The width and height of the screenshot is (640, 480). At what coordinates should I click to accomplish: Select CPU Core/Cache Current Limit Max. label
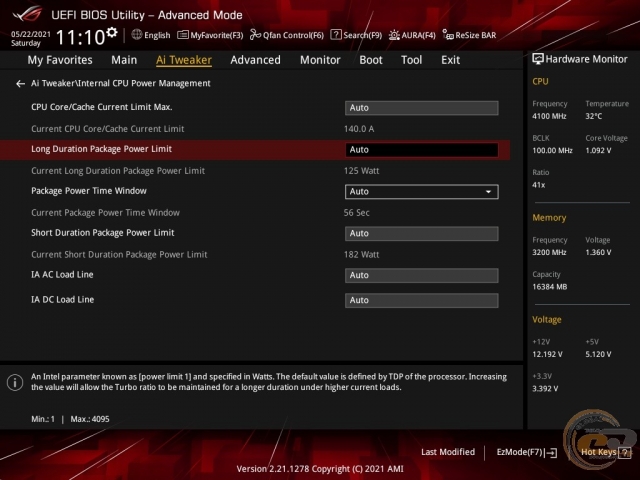(x=102, y=107)
